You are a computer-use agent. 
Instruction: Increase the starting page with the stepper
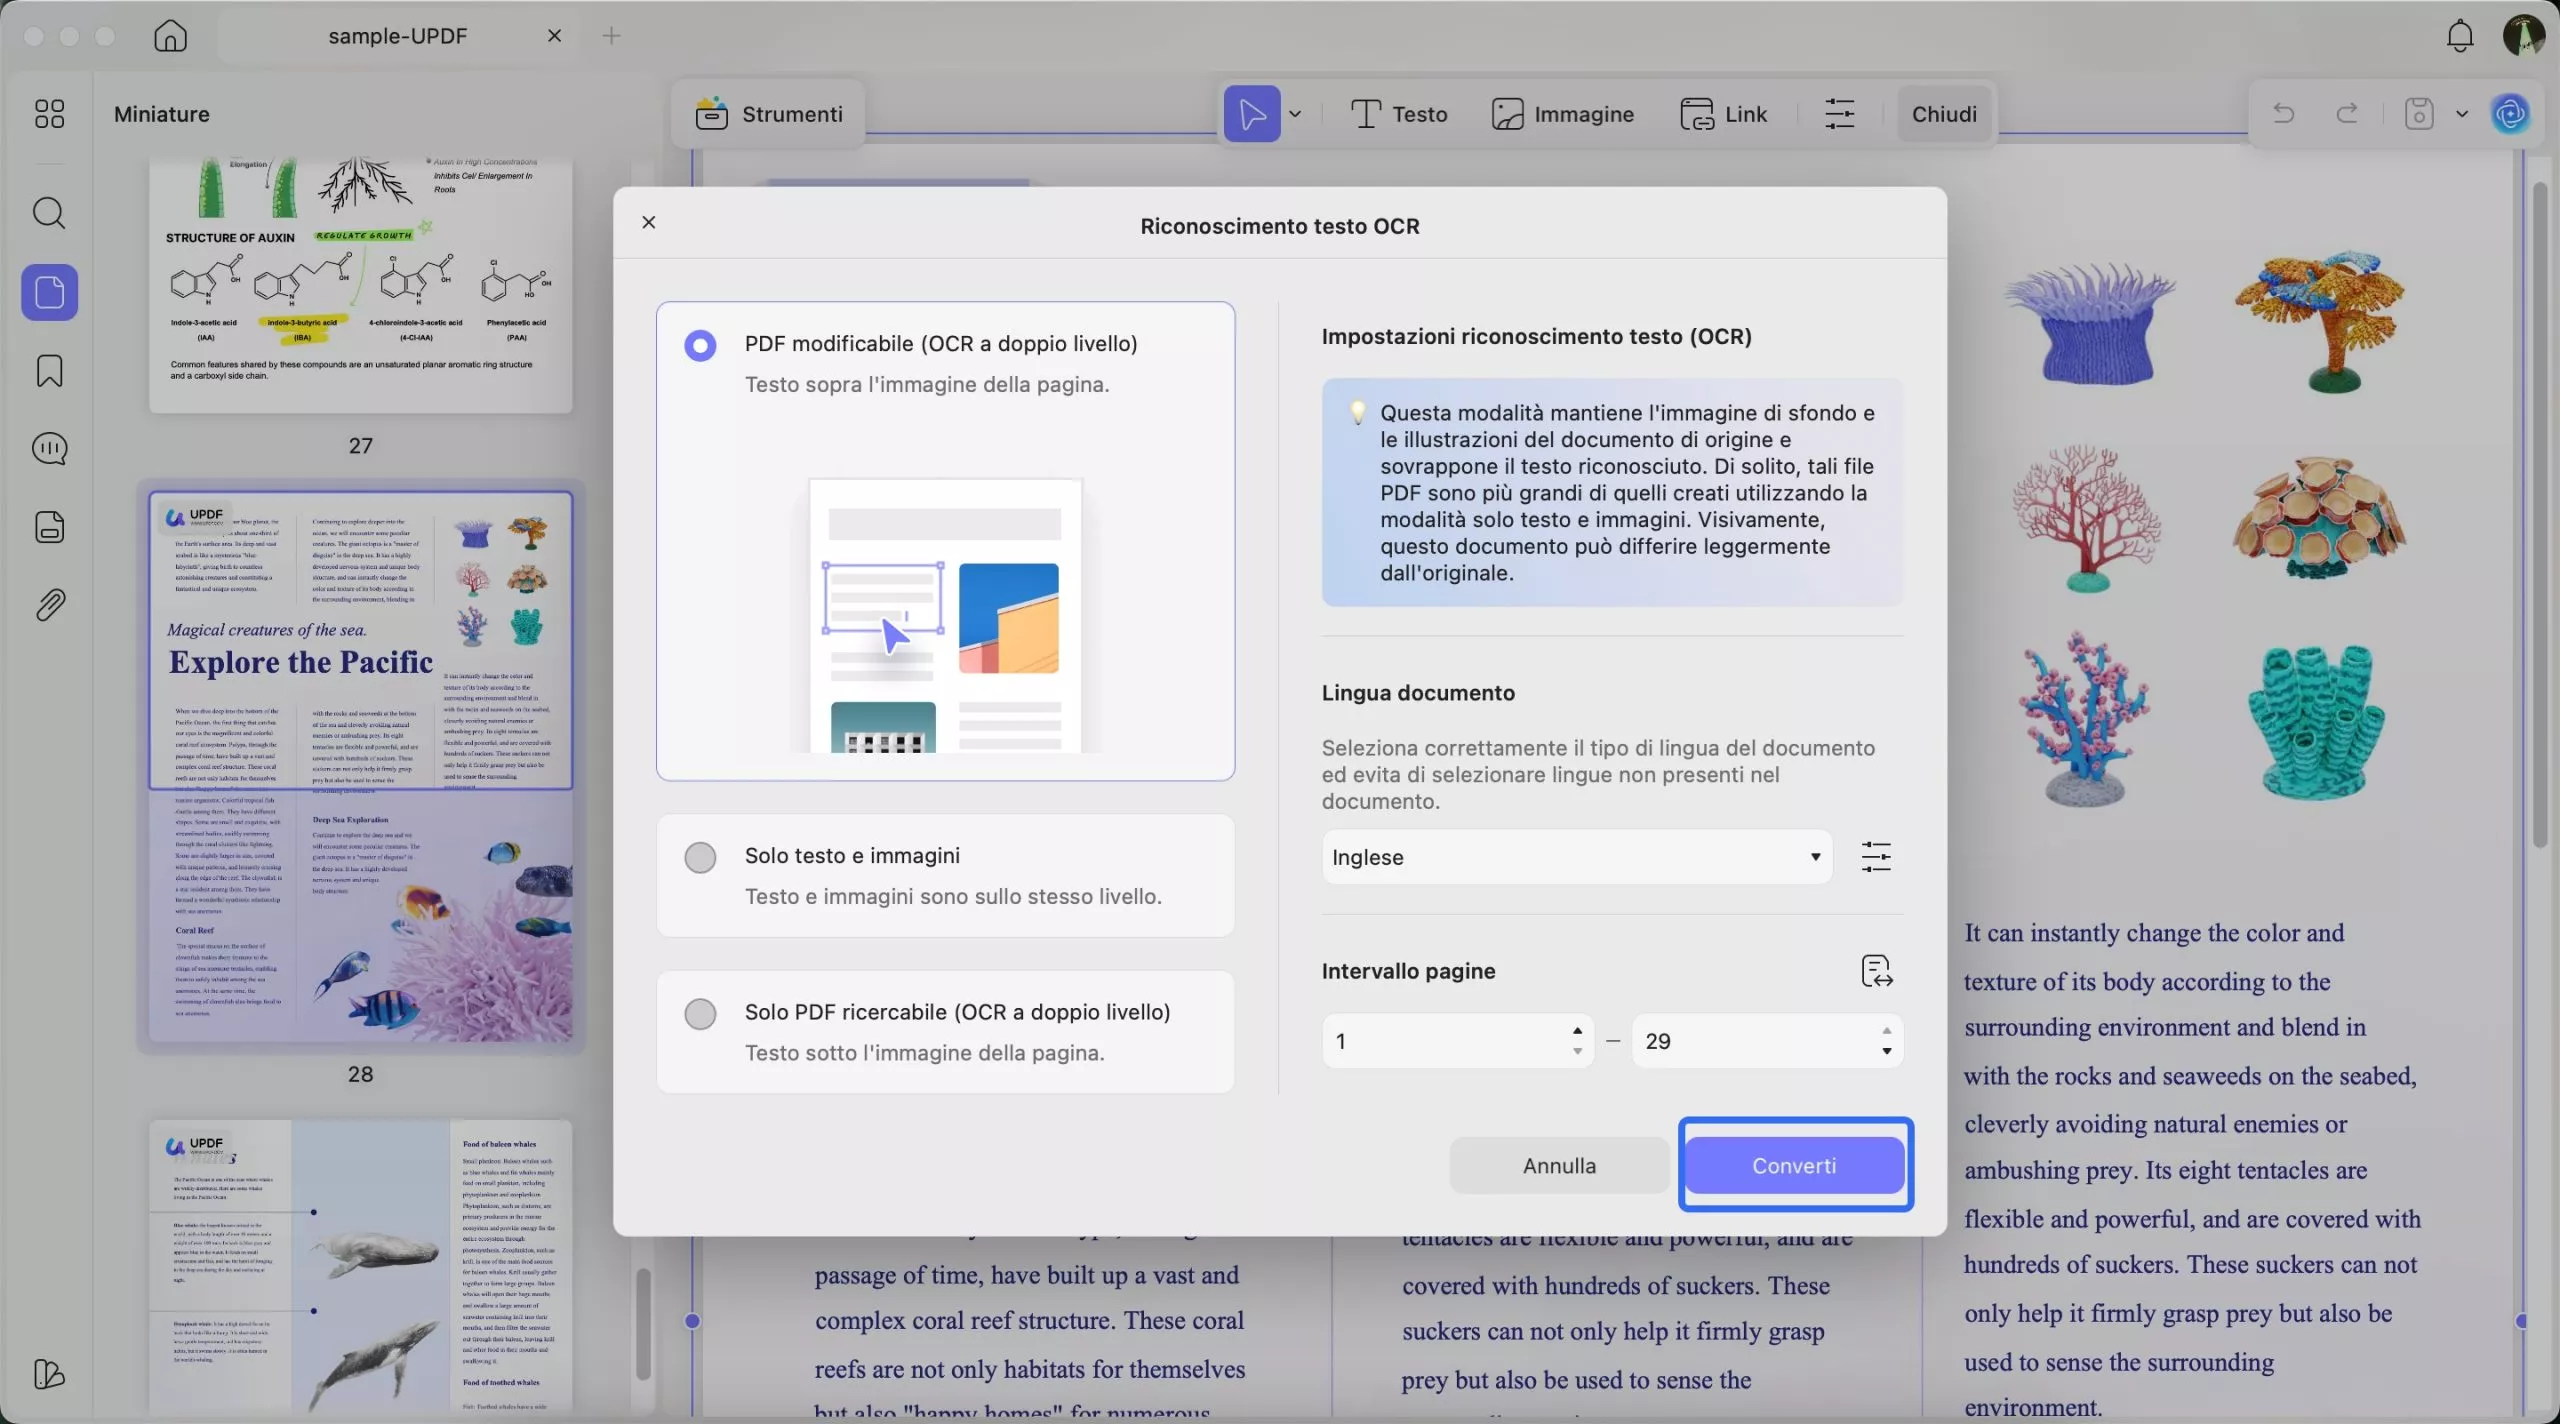click(1576, 1031)
